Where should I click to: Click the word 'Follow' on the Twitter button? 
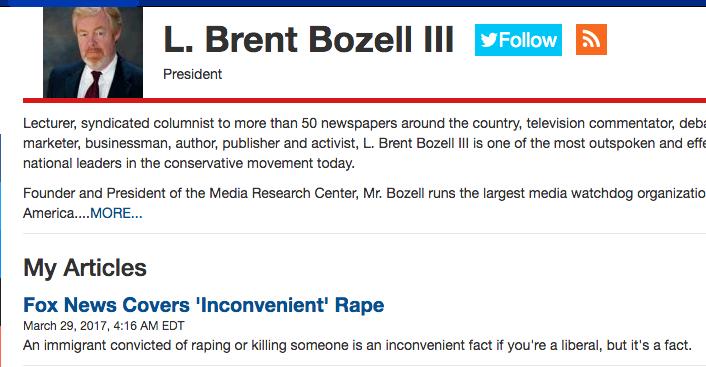(x=528, y=40)
